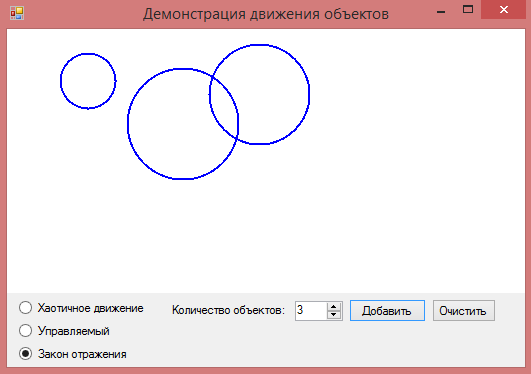Click the application icon in title bar

tap(17, 13)
